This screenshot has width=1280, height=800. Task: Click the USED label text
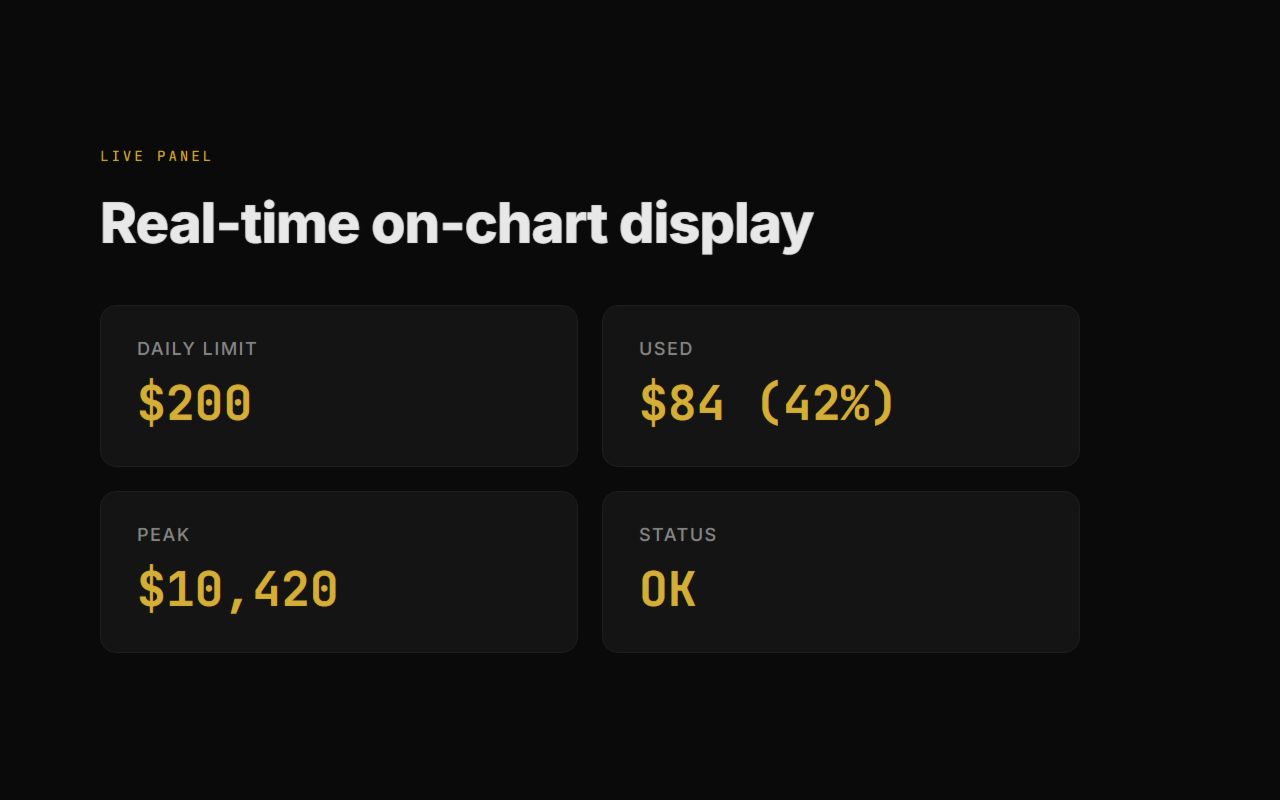tap(666, 349)
